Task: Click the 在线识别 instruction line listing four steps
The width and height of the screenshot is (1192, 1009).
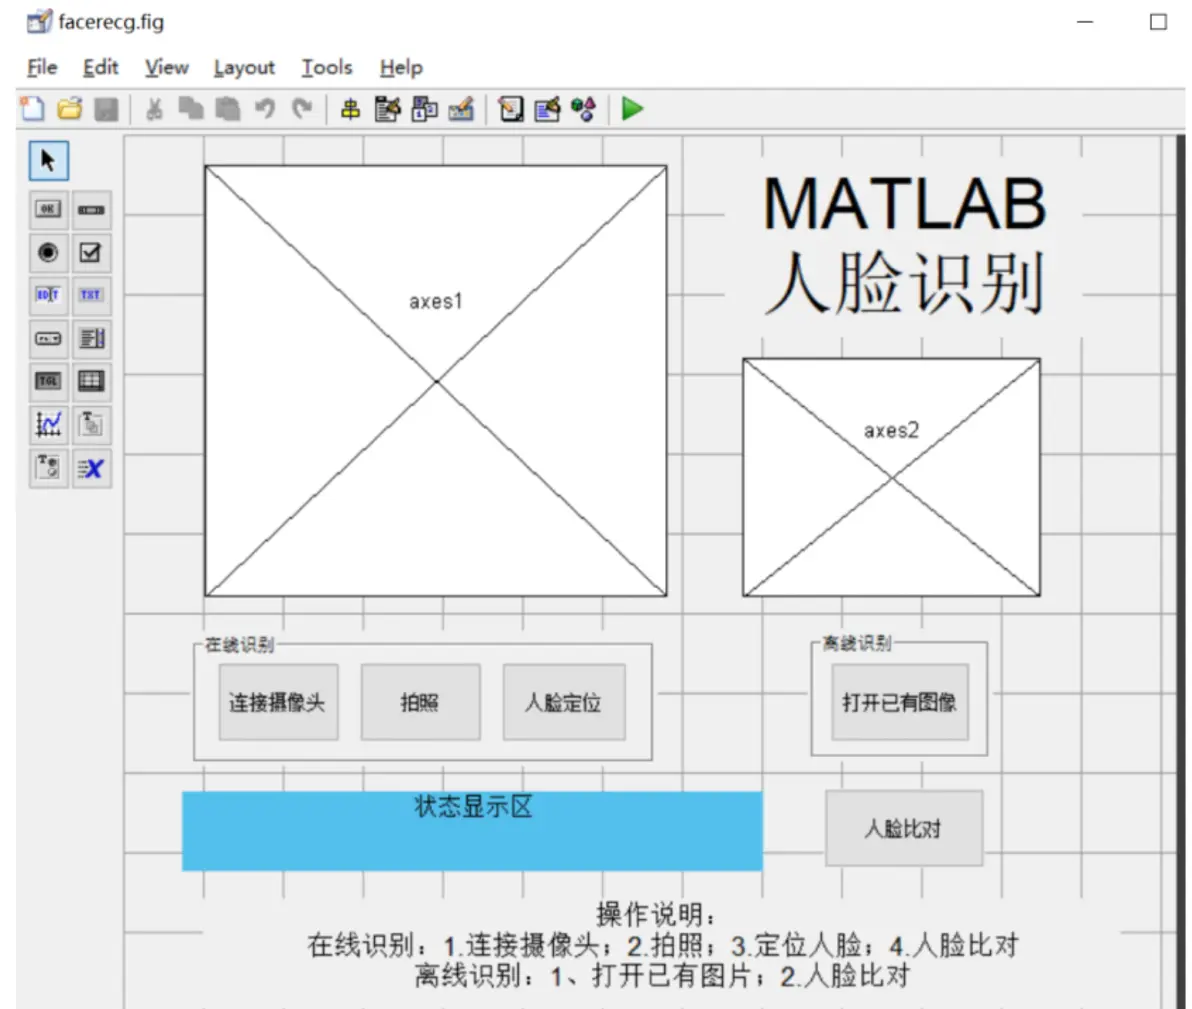Action: pos(662,945)
